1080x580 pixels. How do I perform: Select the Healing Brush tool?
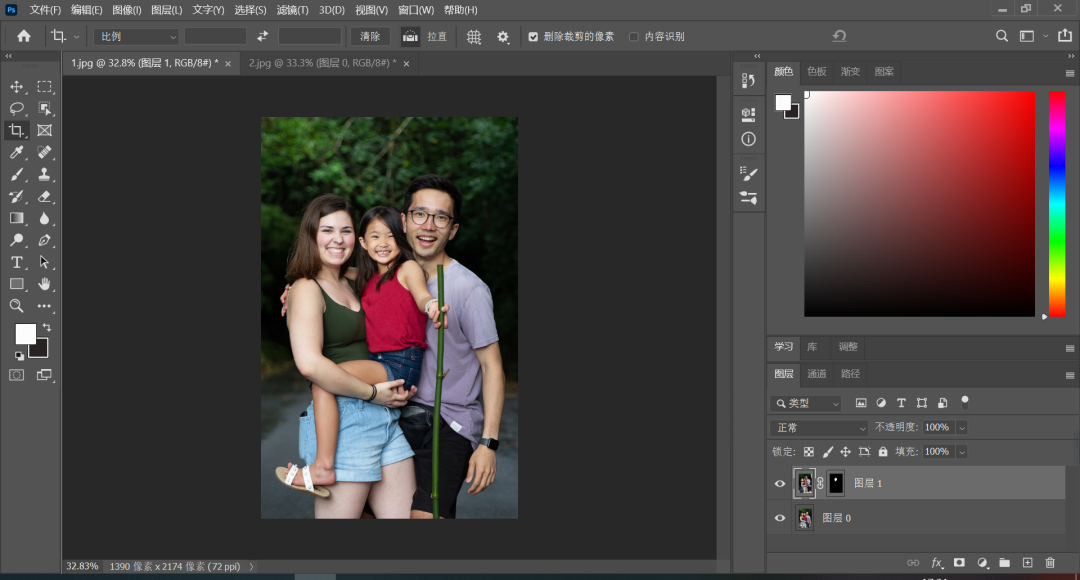pos(45,152)
